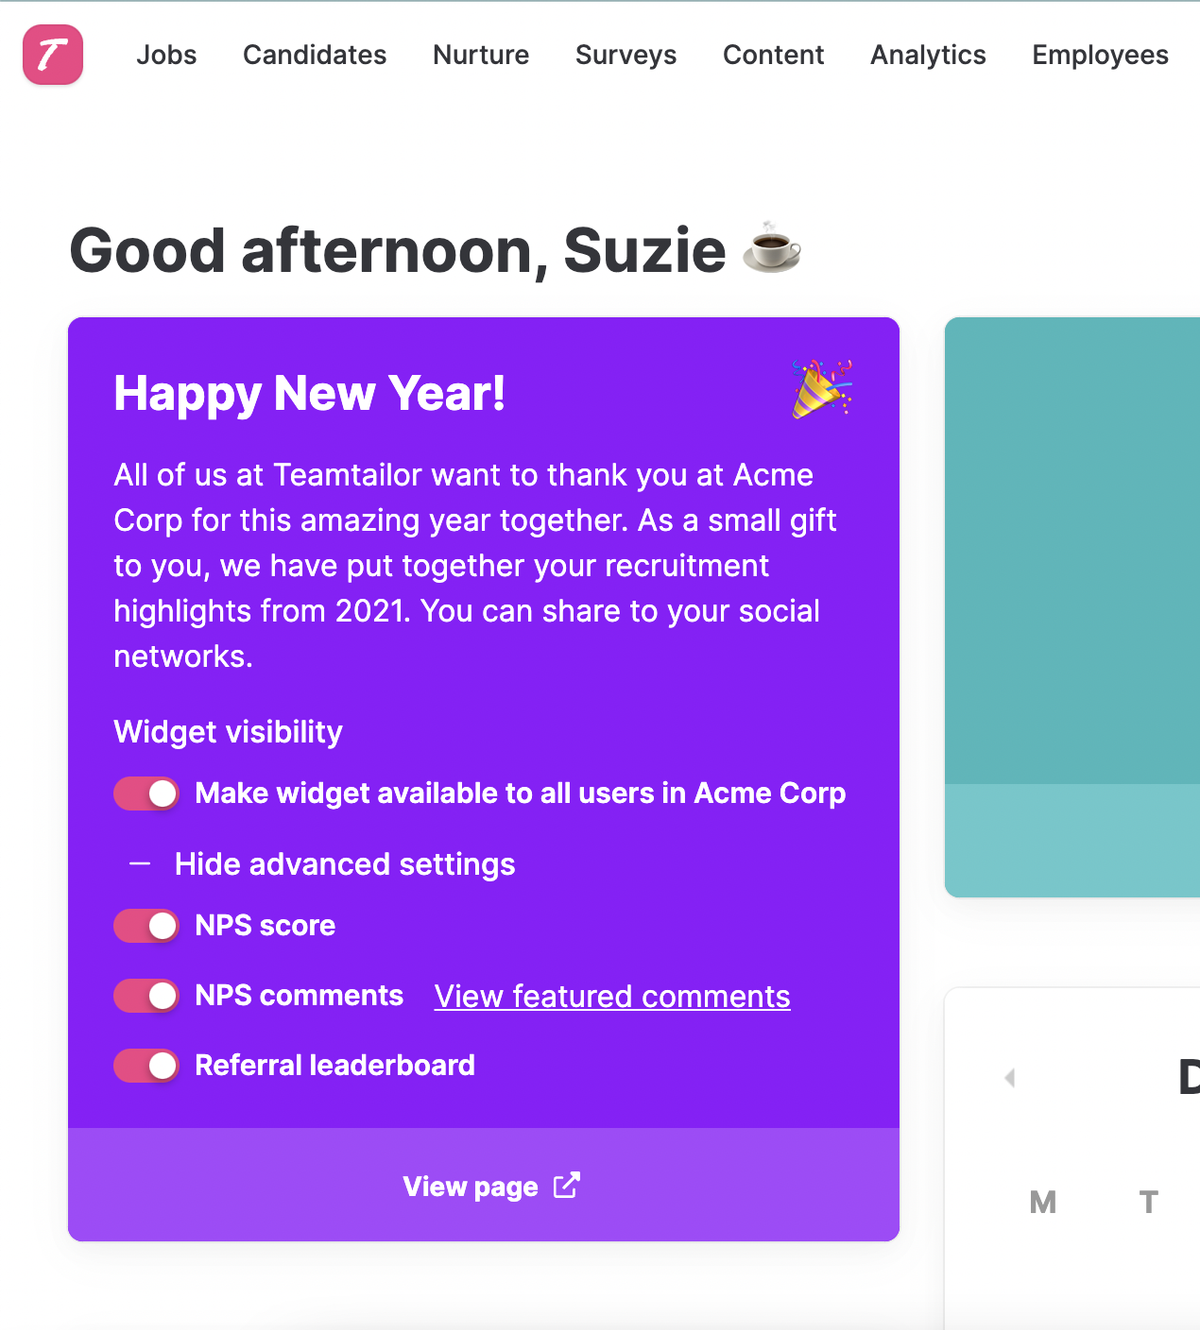Turn off the NPS comments toggle

coord(146,996)
